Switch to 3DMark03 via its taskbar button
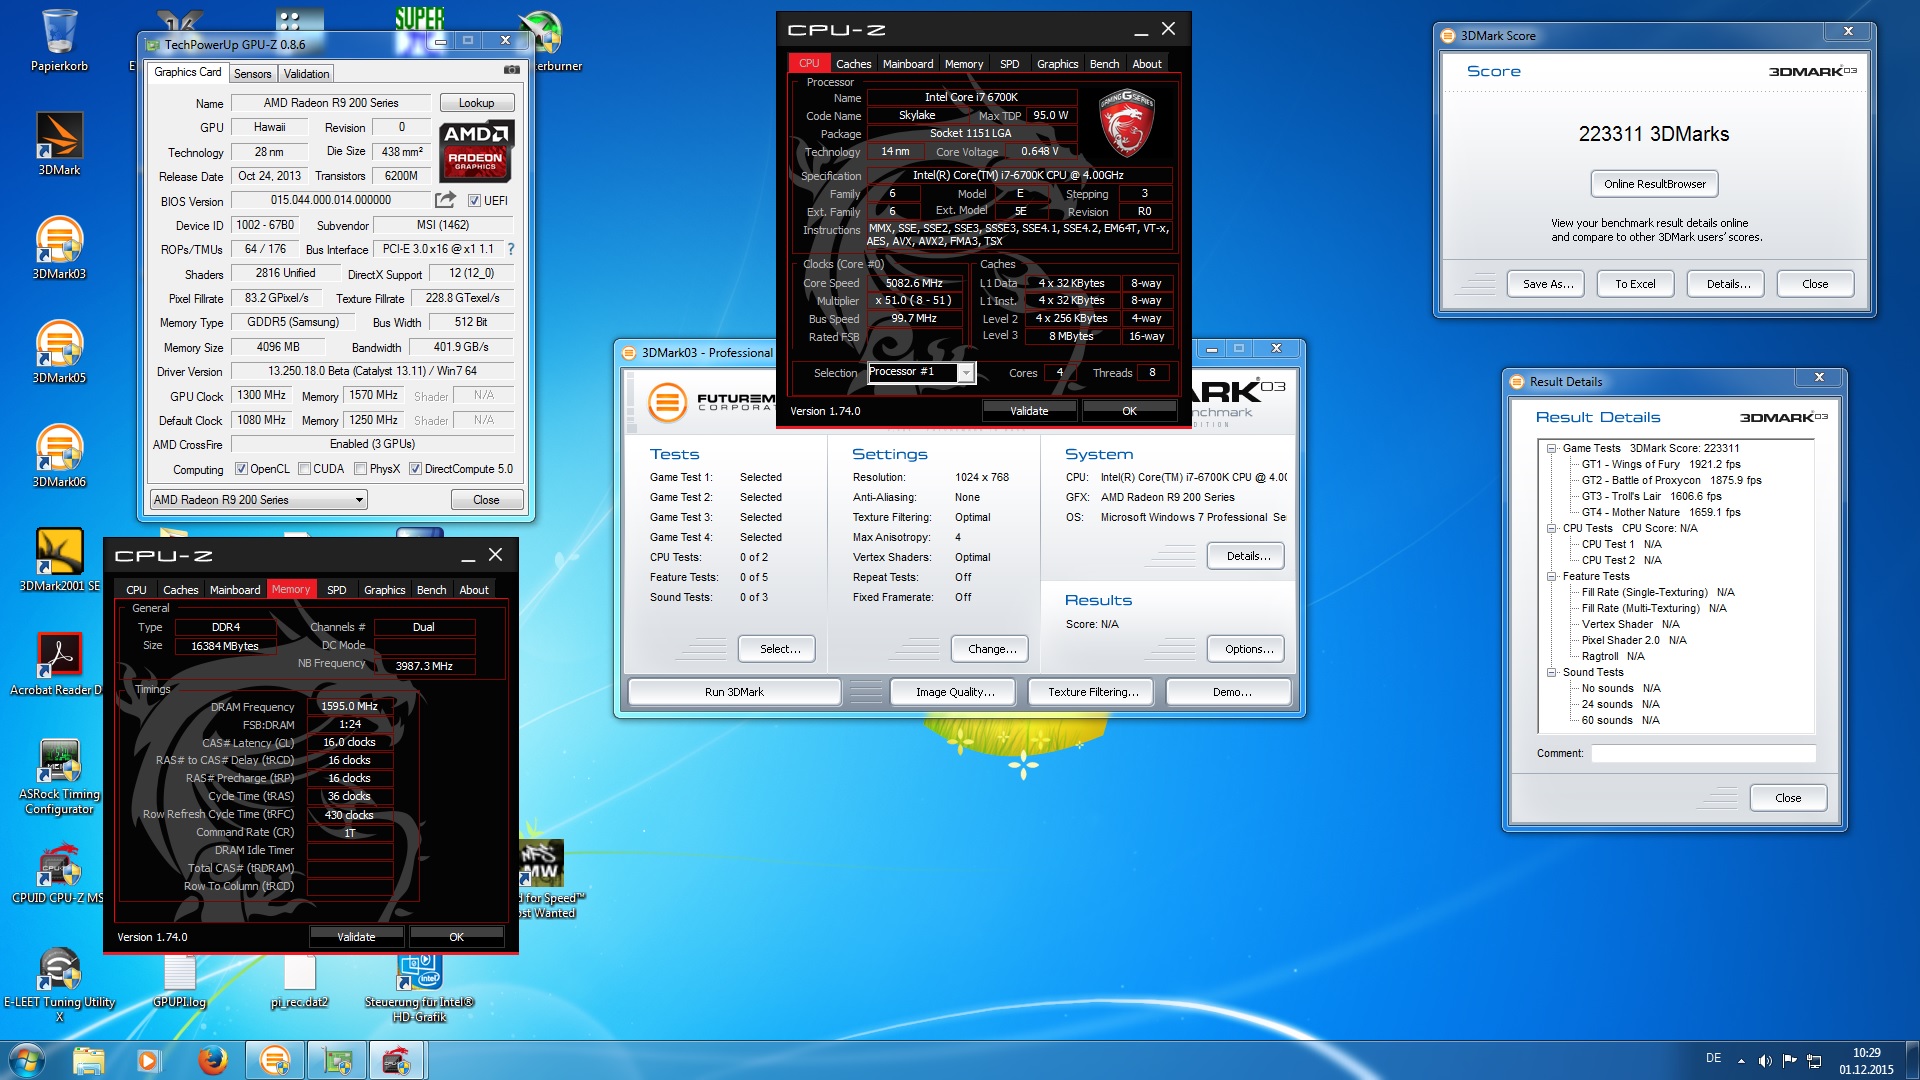Image resolution: width=1920 pixels, height=1080 pixels. 274,1060
